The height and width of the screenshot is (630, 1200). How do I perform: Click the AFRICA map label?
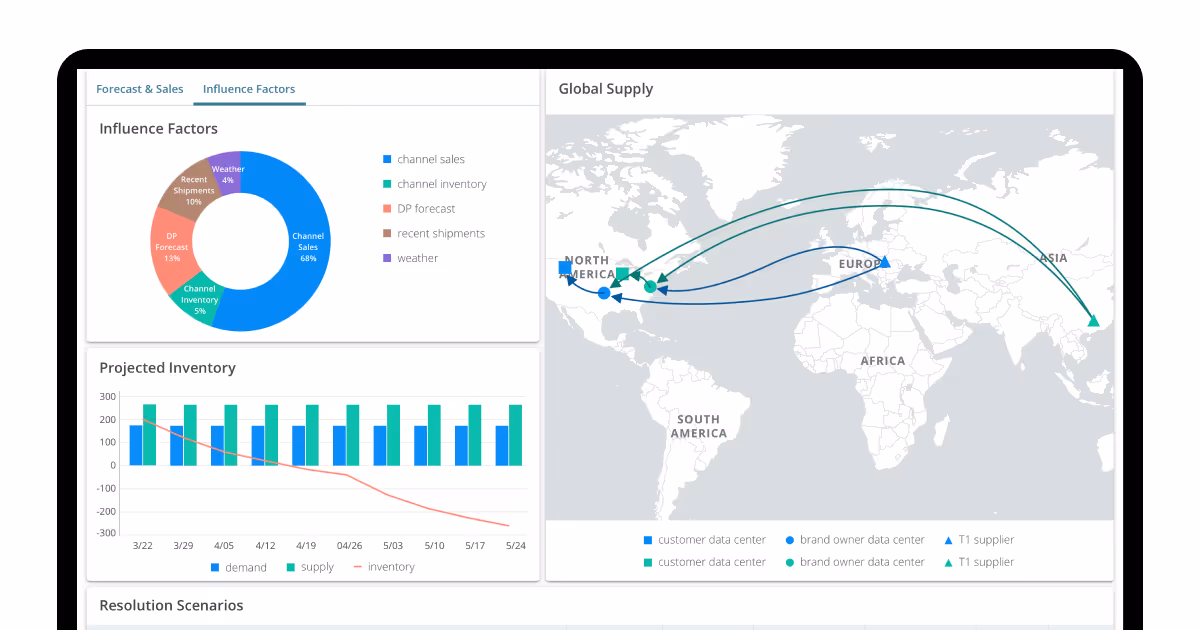(883, 361)
